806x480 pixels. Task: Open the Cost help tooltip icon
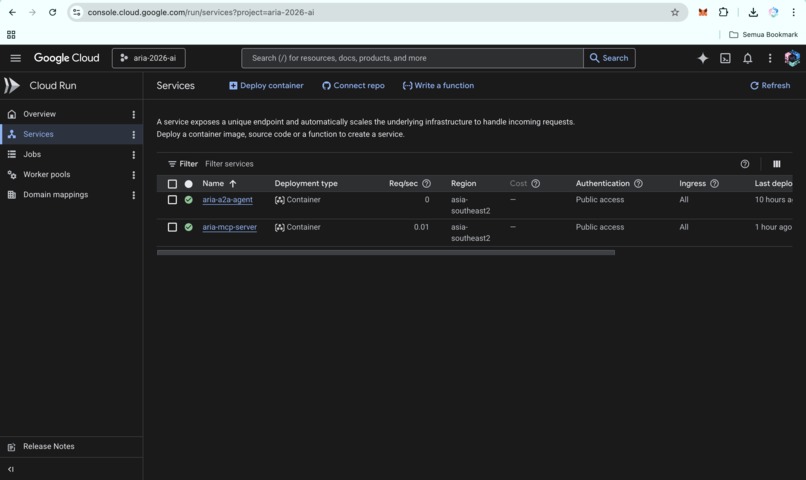click(x=535, y=183)
